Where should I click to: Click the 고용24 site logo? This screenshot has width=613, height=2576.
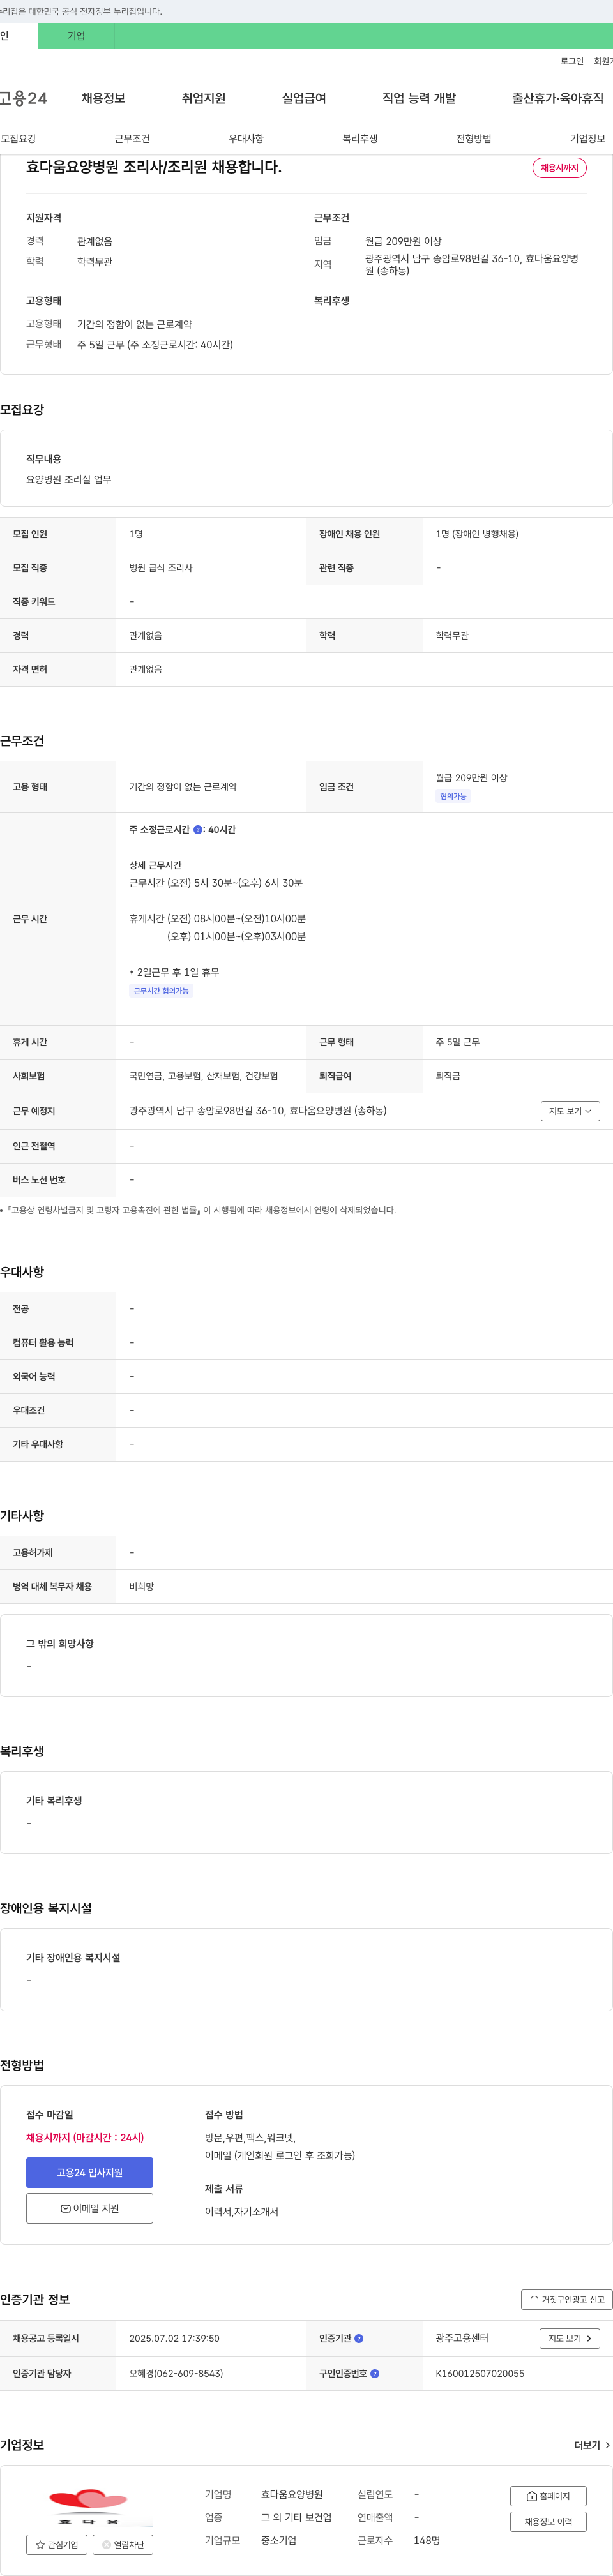click(24, 98)
